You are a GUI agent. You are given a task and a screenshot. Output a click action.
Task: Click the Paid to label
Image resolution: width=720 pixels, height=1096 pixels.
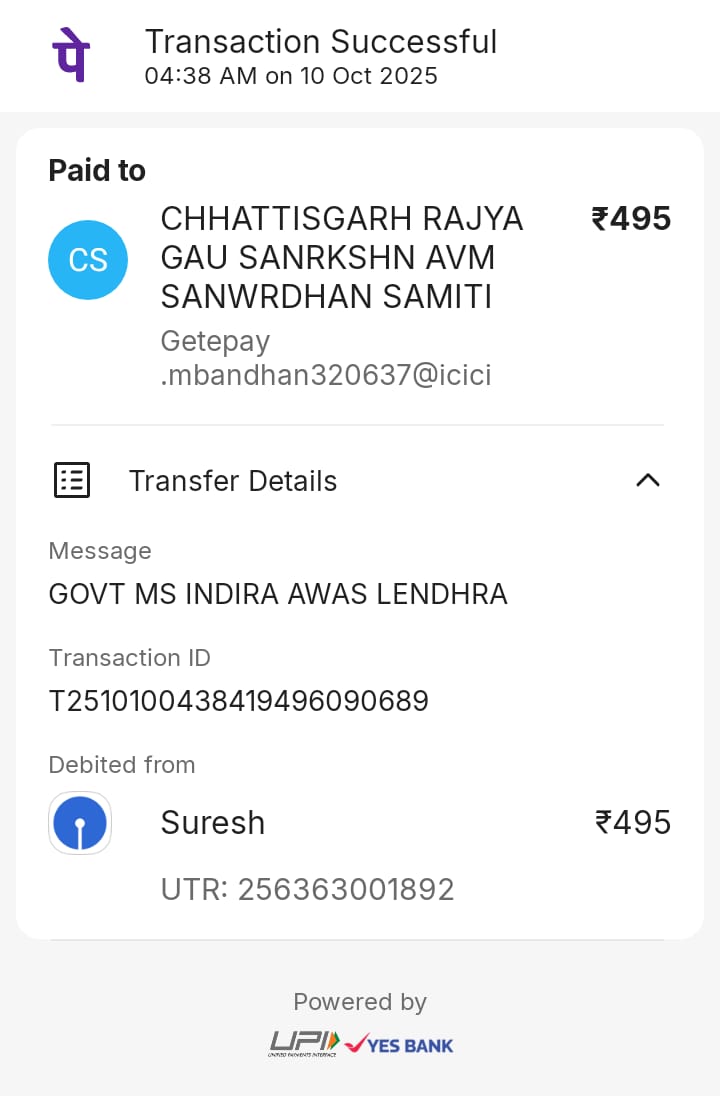[x=97, y=171]
